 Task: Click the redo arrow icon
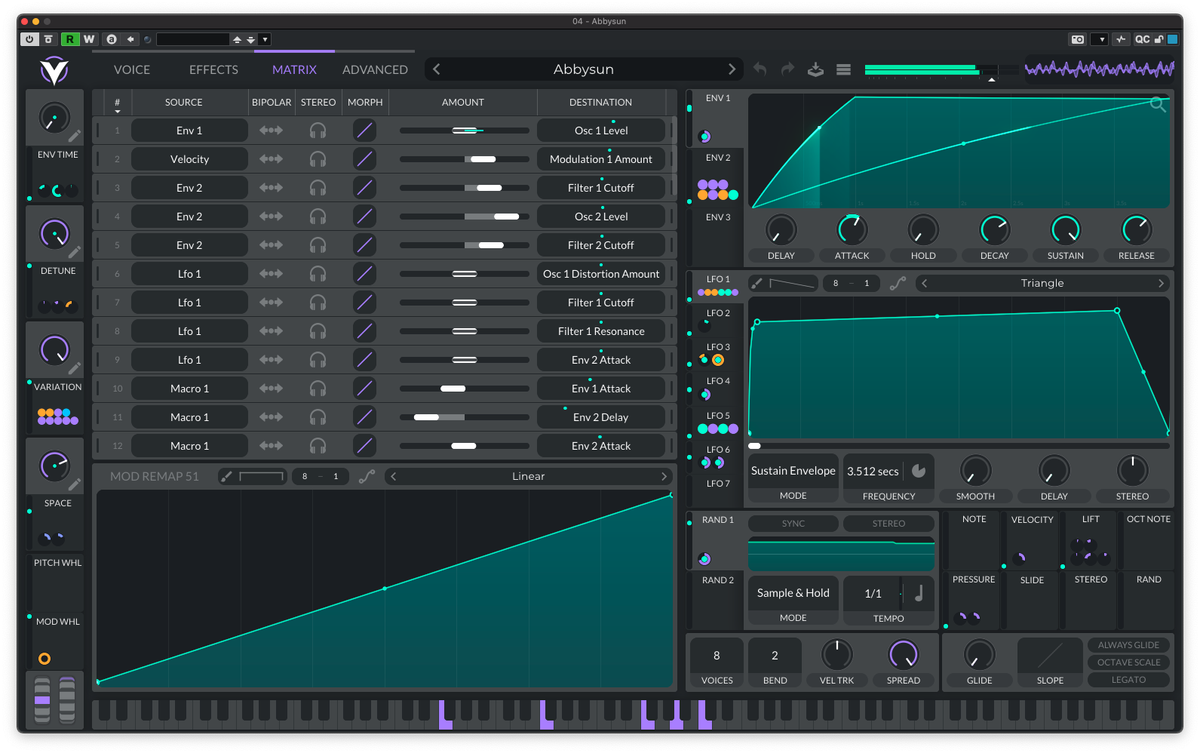[x=787, y=69]
